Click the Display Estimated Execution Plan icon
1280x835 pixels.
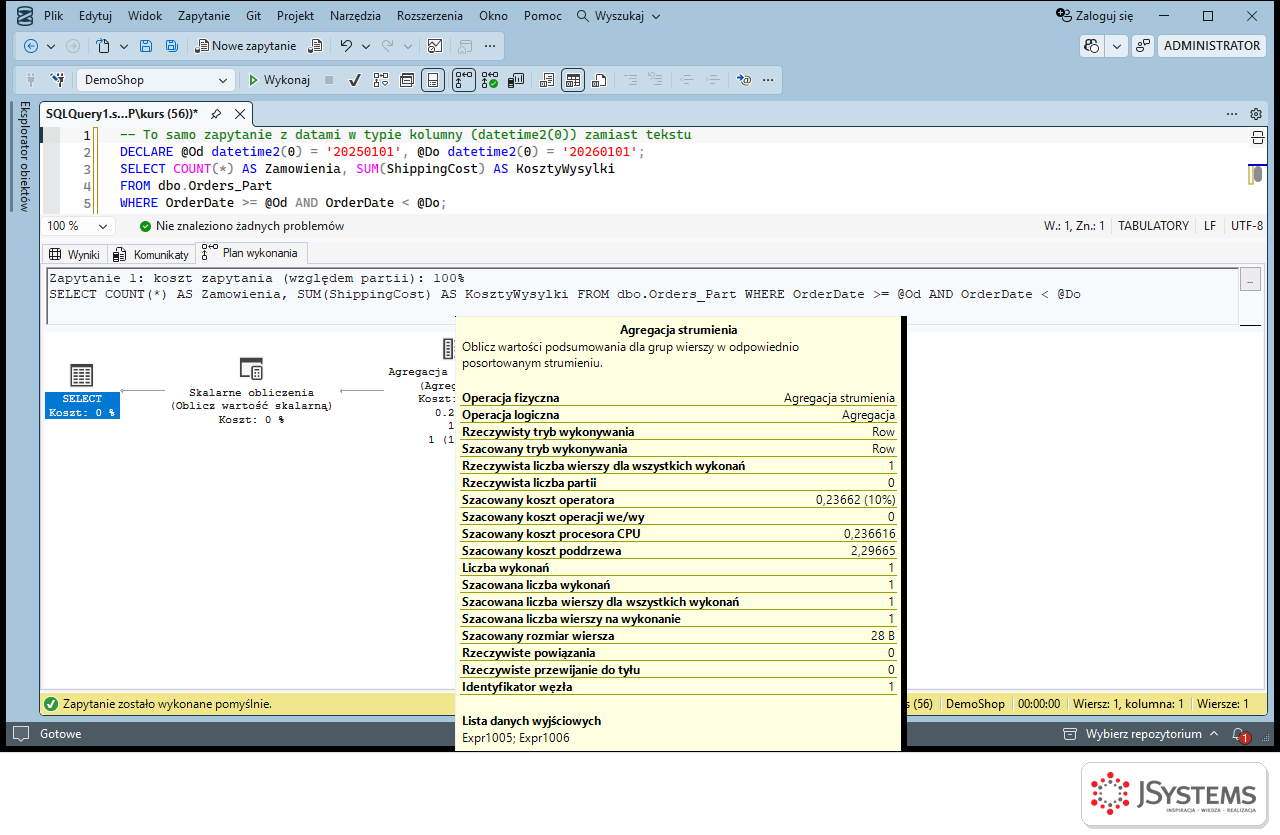(x=381, y=80)
